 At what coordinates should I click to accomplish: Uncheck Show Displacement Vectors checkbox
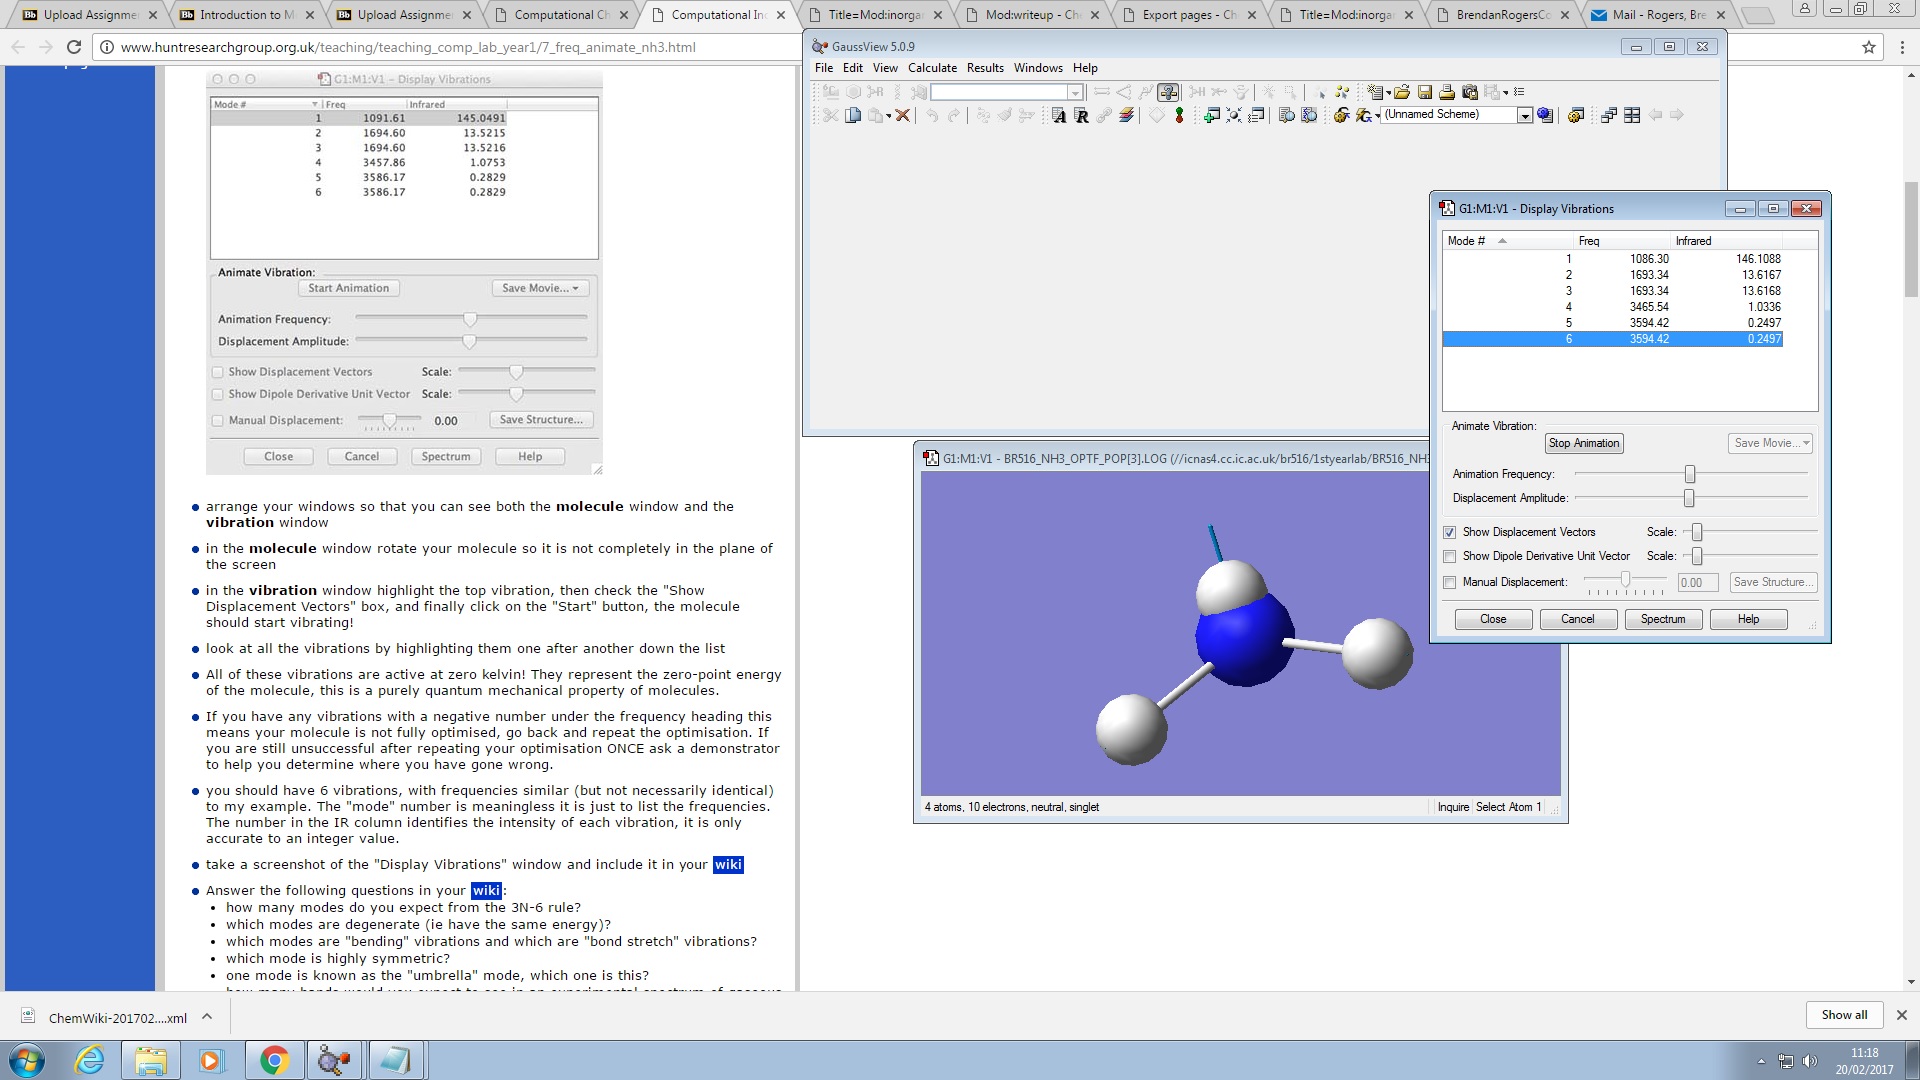point(1450,533)
